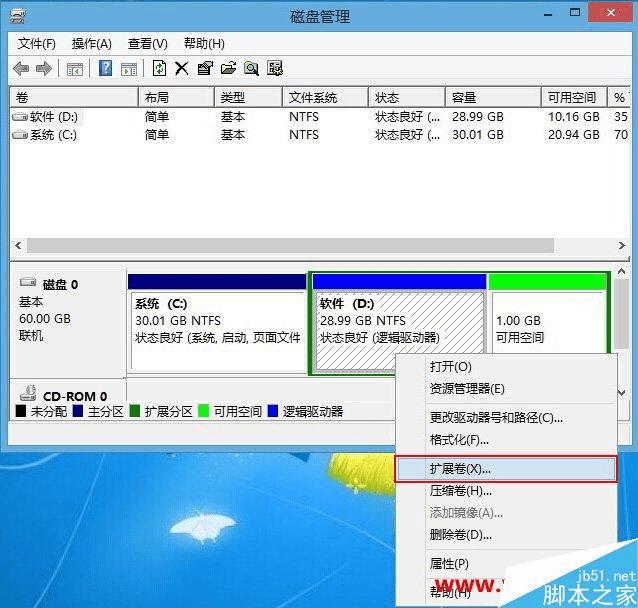This screenshot has width=638, height=608.
Task: Sort by the 可用空间 column header
Action: (574, 97)
